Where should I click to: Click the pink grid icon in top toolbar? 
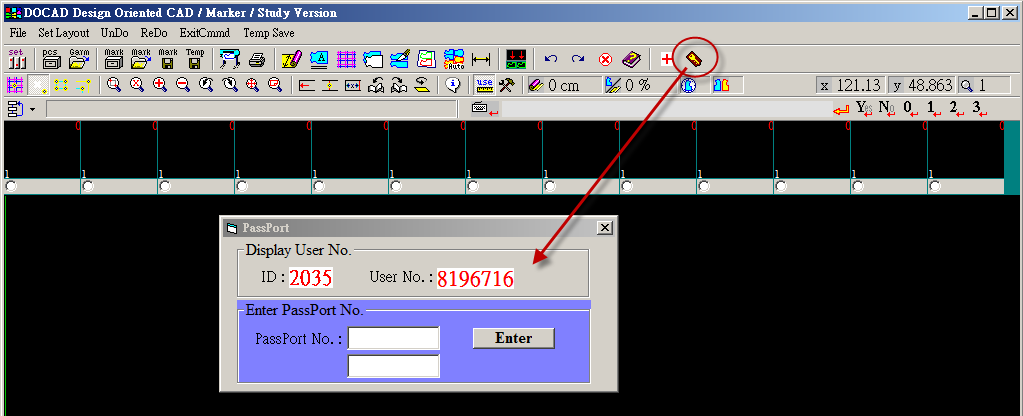[346, 60]
